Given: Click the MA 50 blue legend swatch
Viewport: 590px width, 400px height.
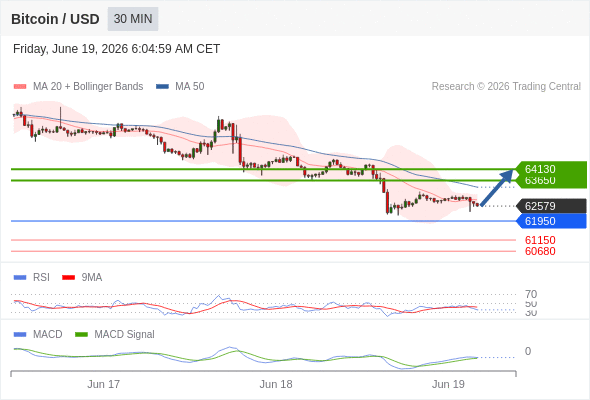Looking at the screenshot, I should (162, 87).
